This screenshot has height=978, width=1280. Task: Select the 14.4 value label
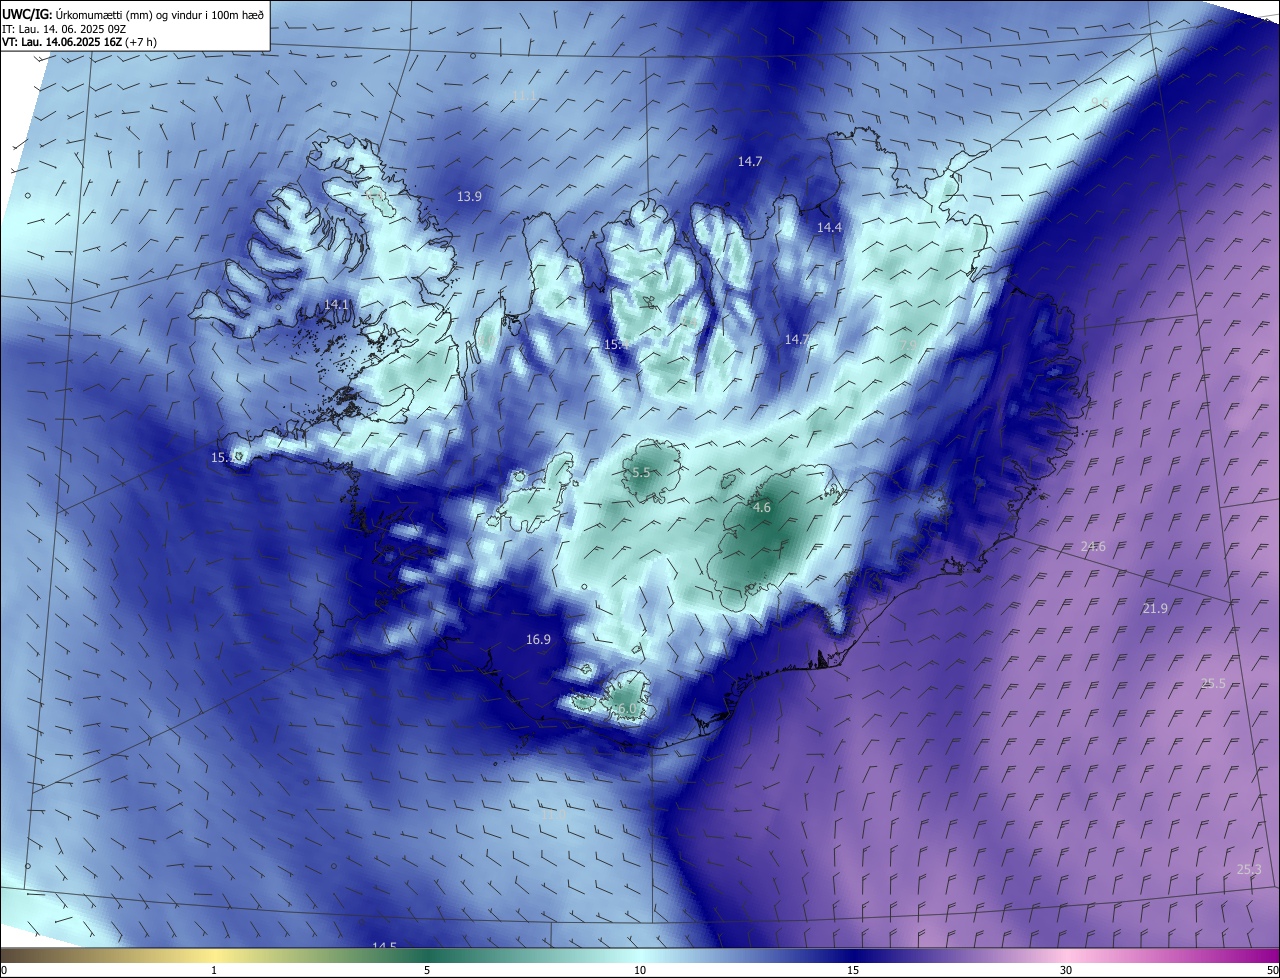(x=830, y=228)
